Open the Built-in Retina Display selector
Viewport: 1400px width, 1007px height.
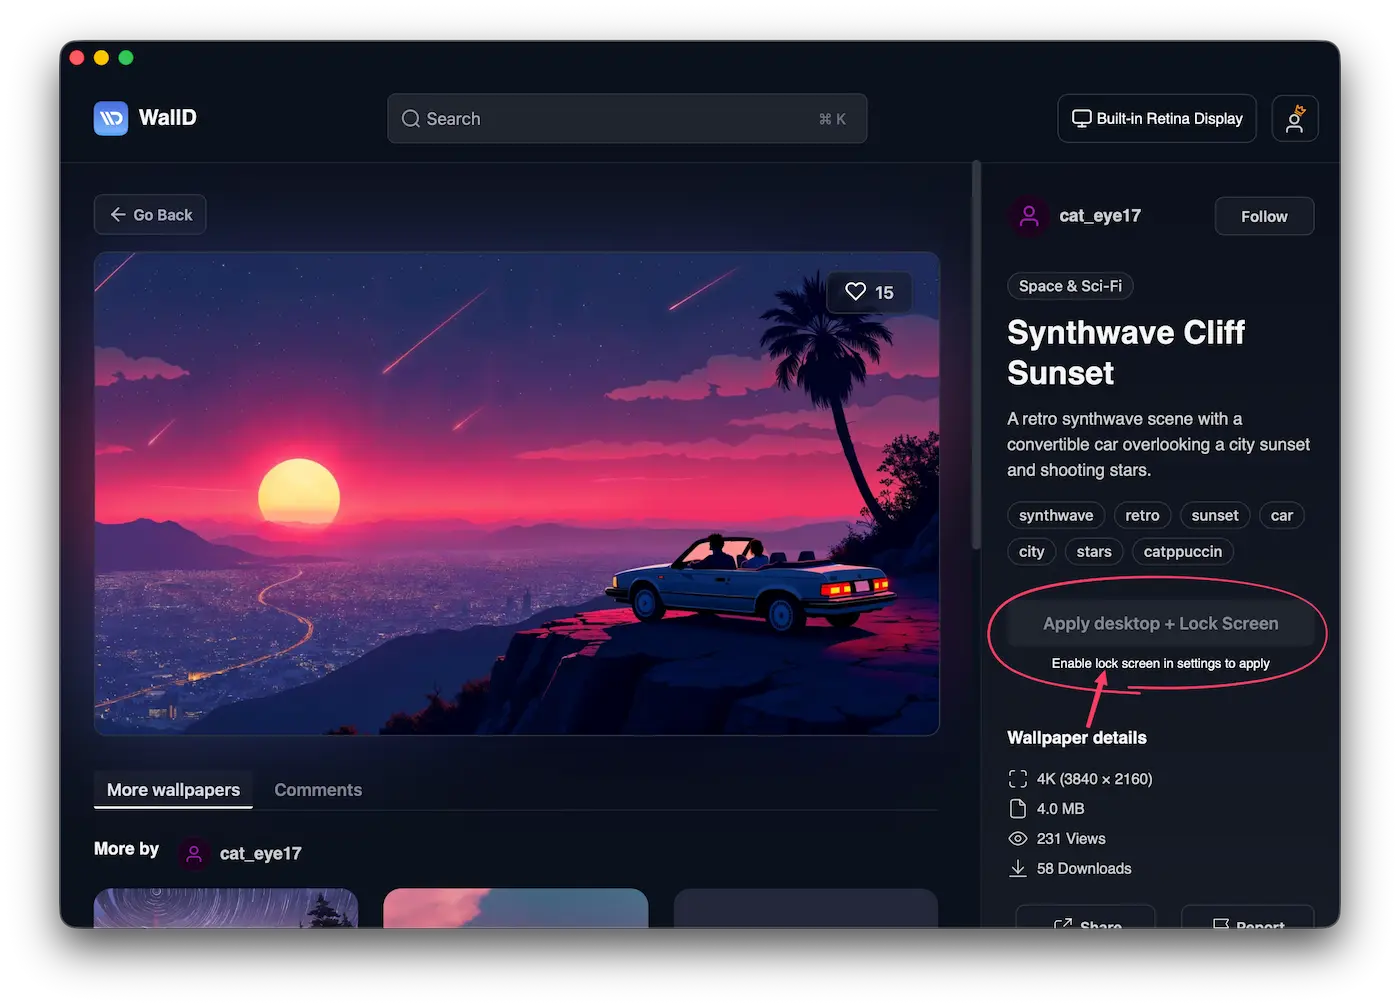[x=1156, y=119]
